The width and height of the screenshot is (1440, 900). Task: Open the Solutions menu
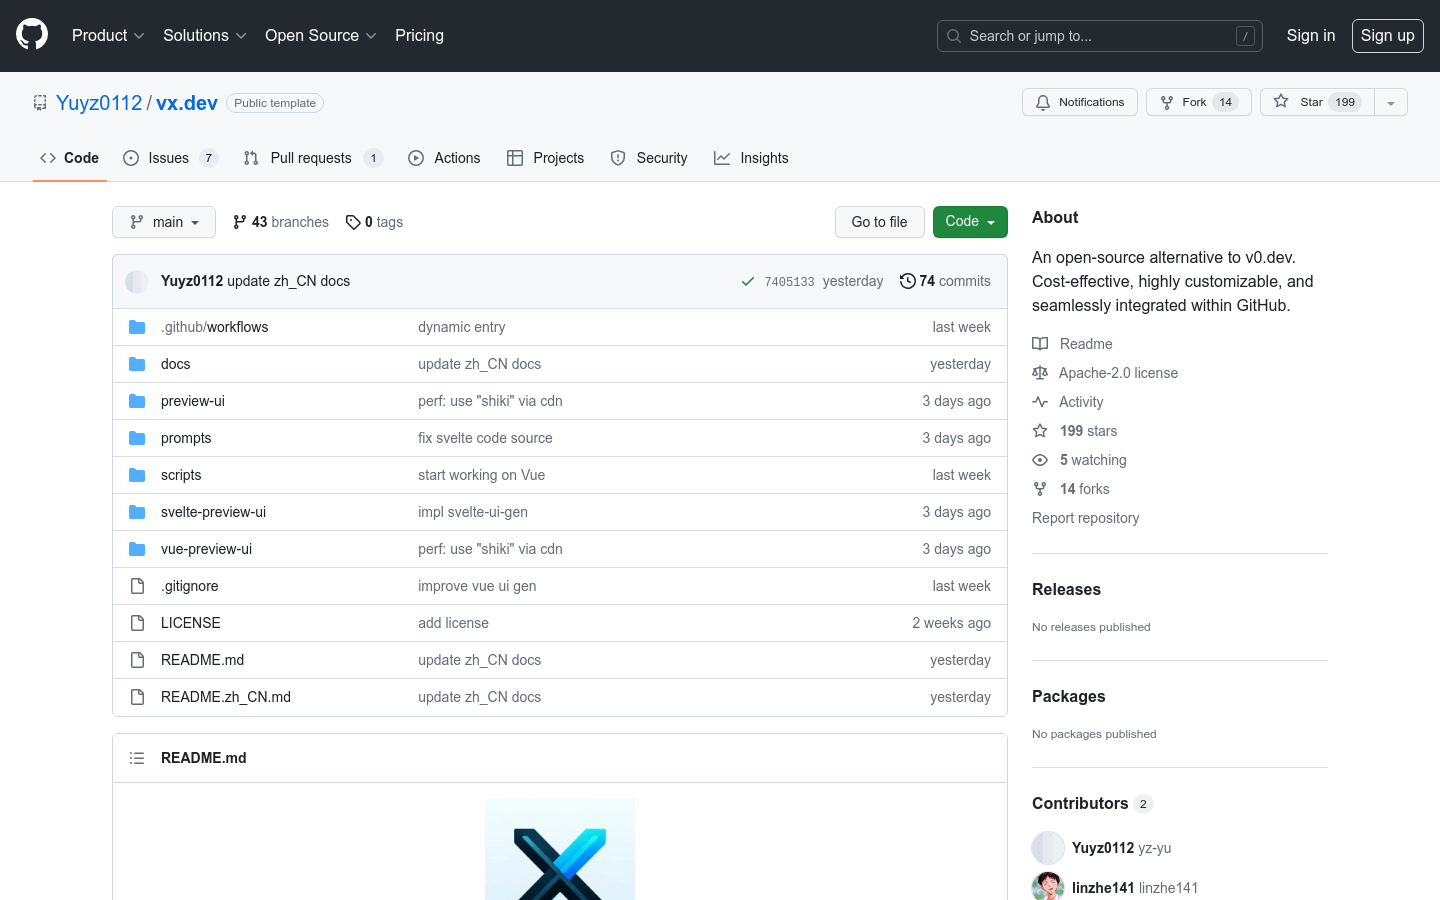point(204,35)
